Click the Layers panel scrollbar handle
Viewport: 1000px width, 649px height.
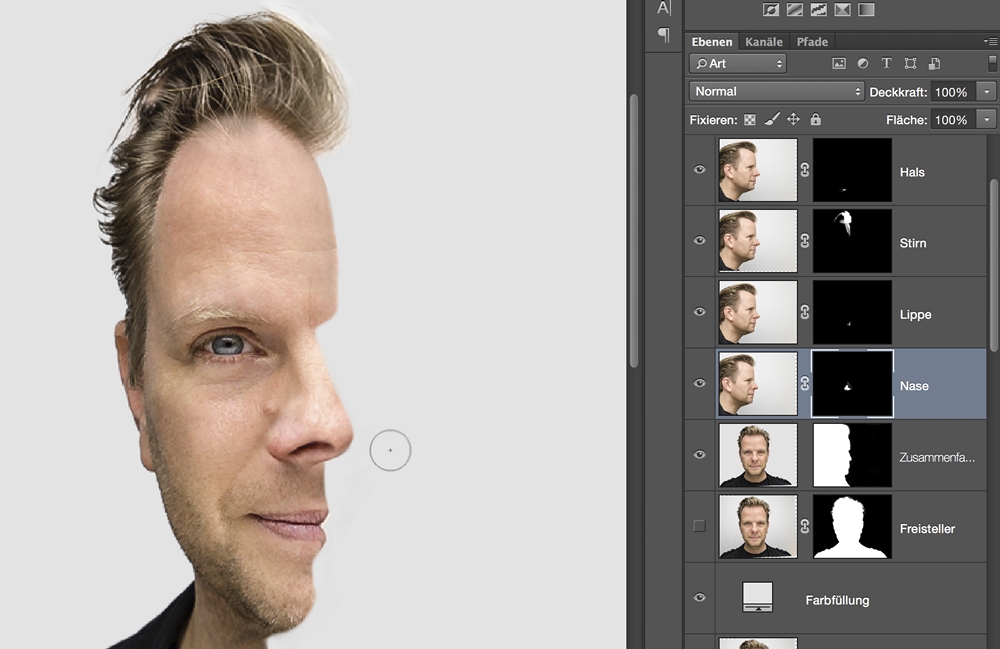click(994, 265)
